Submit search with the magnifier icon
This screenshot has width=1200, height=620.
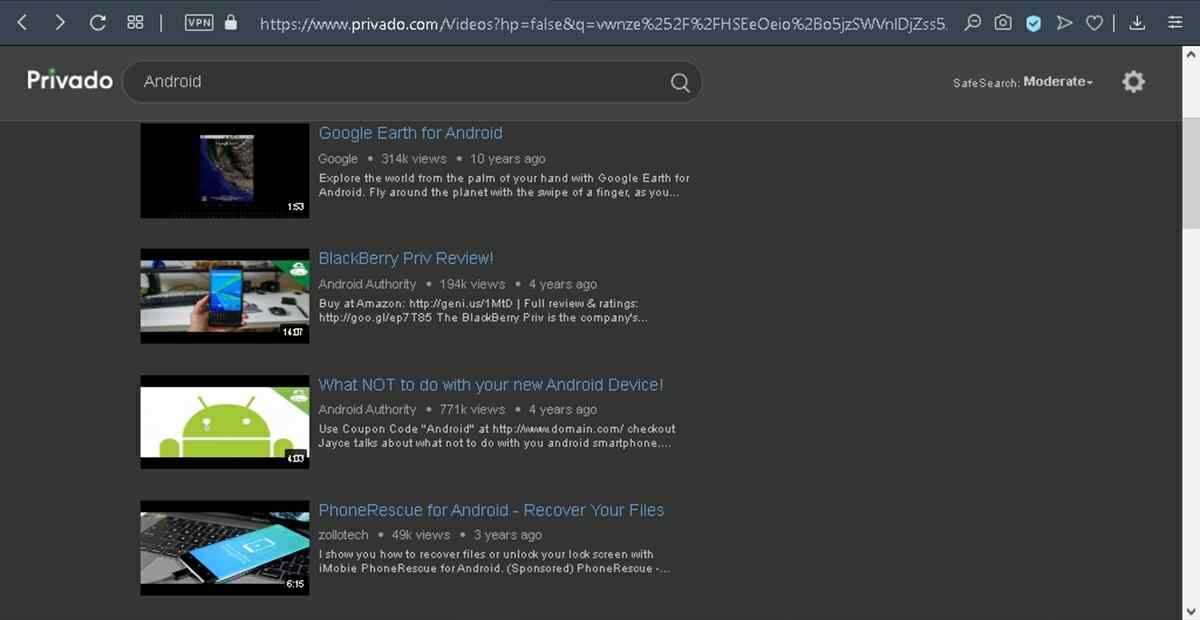(x=680, y=83)
